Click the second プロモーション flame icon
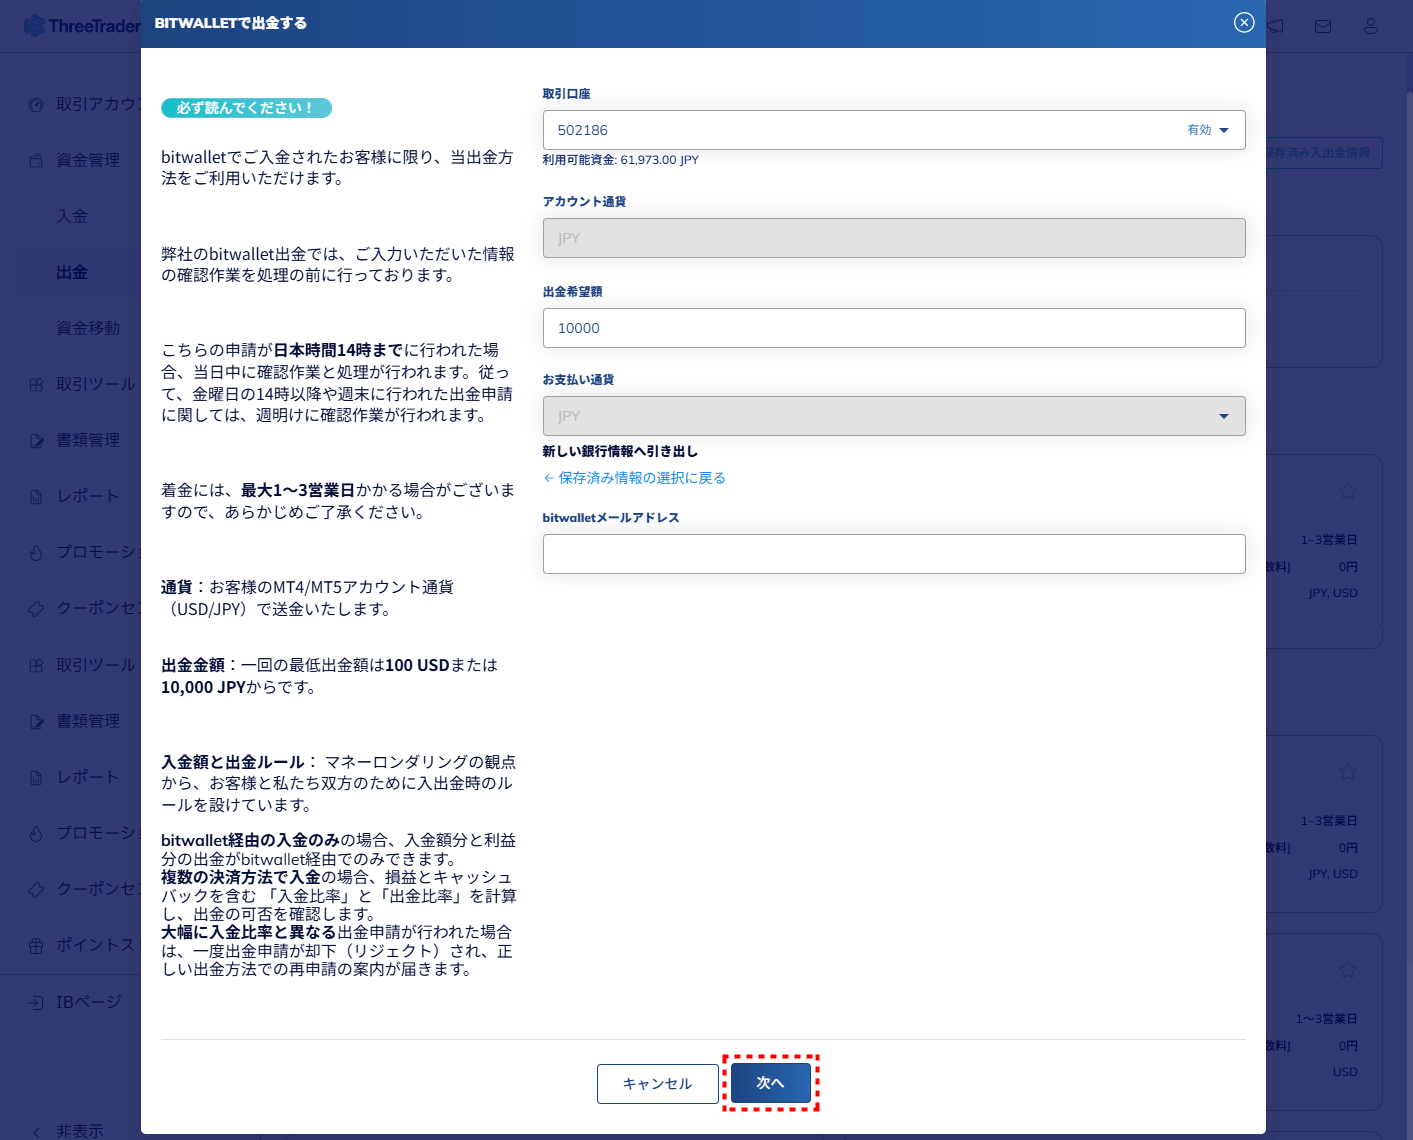This screenshot has width=1413, height=1140. [x=36, y=833]
